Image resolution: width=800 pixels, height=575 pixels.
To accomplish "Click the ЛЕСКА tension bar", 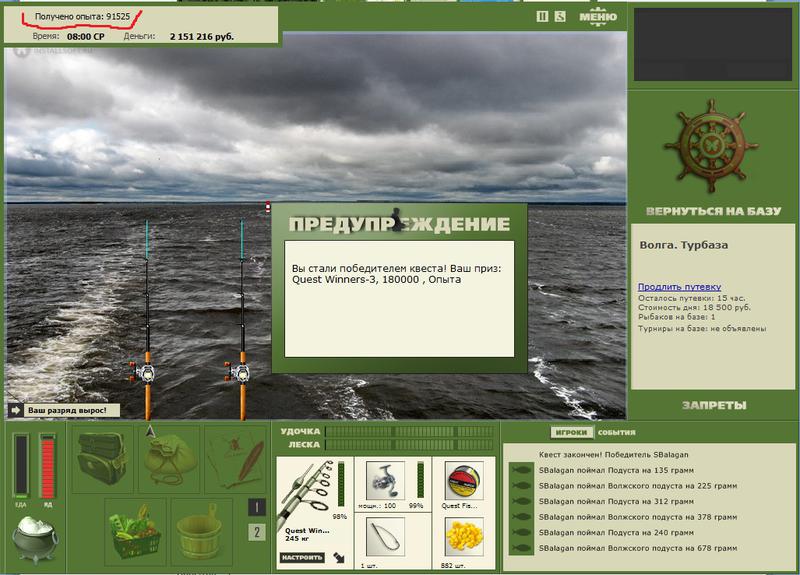I will pos(410,444).
